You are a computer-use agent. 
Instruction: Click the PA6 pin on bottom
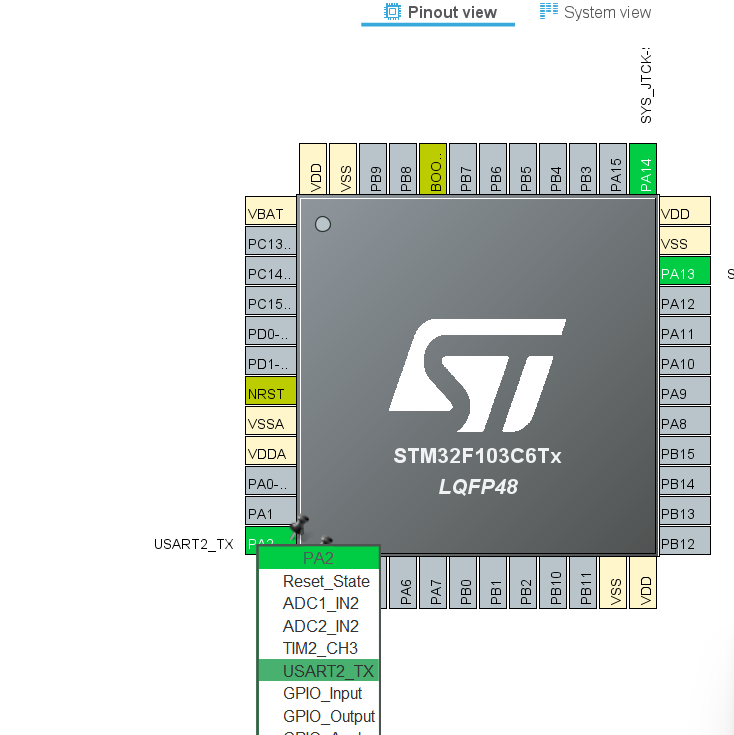click(403, 583)
